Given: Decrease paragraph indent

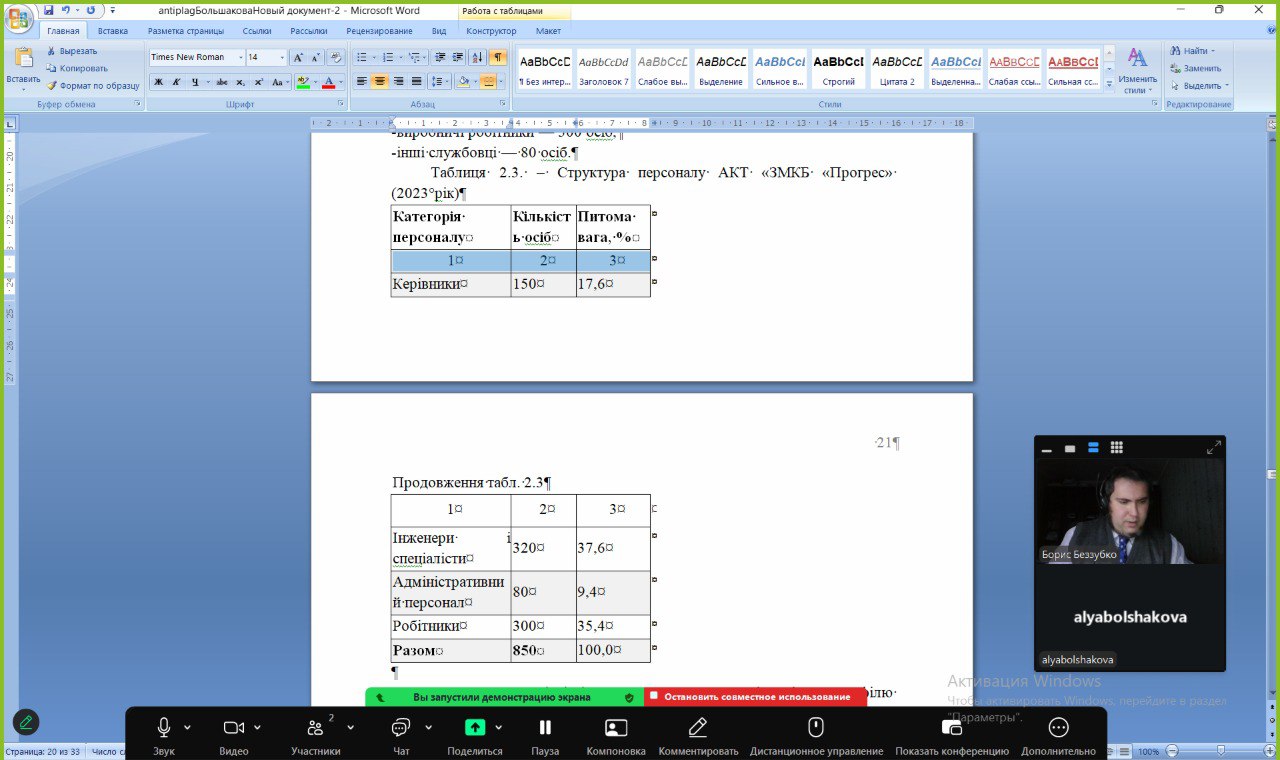Looking at the screenshot, I should 439,57.
